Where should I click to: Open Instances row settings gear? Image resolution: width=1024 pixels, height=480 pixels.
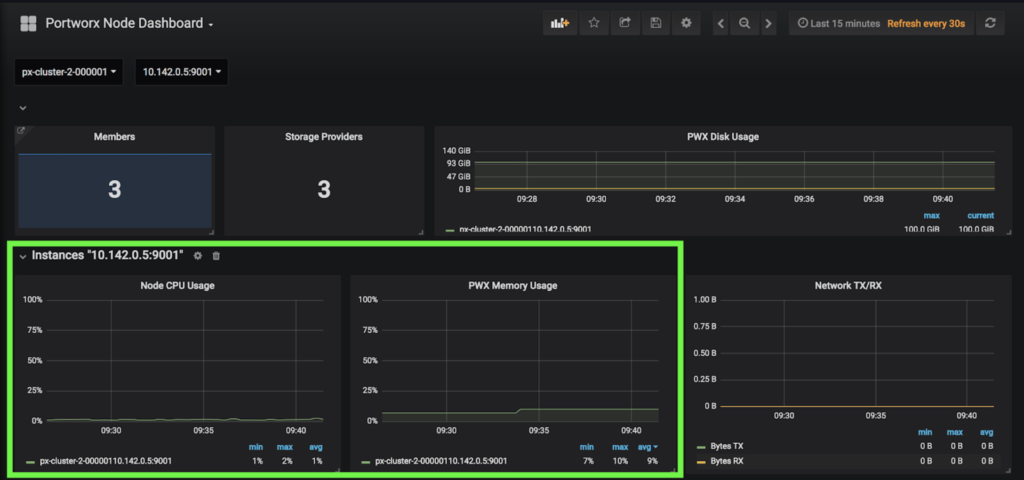[x=197, y=256]
